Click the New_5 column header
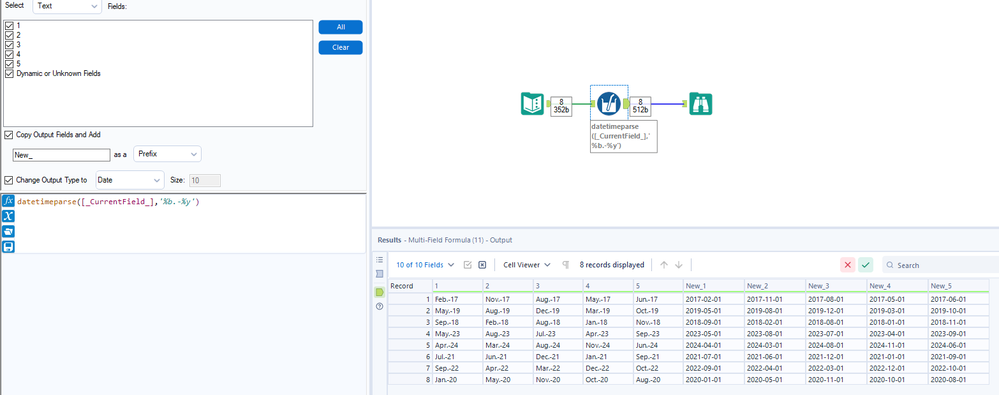Screen dimensions: 999x395 pos(959,285)
